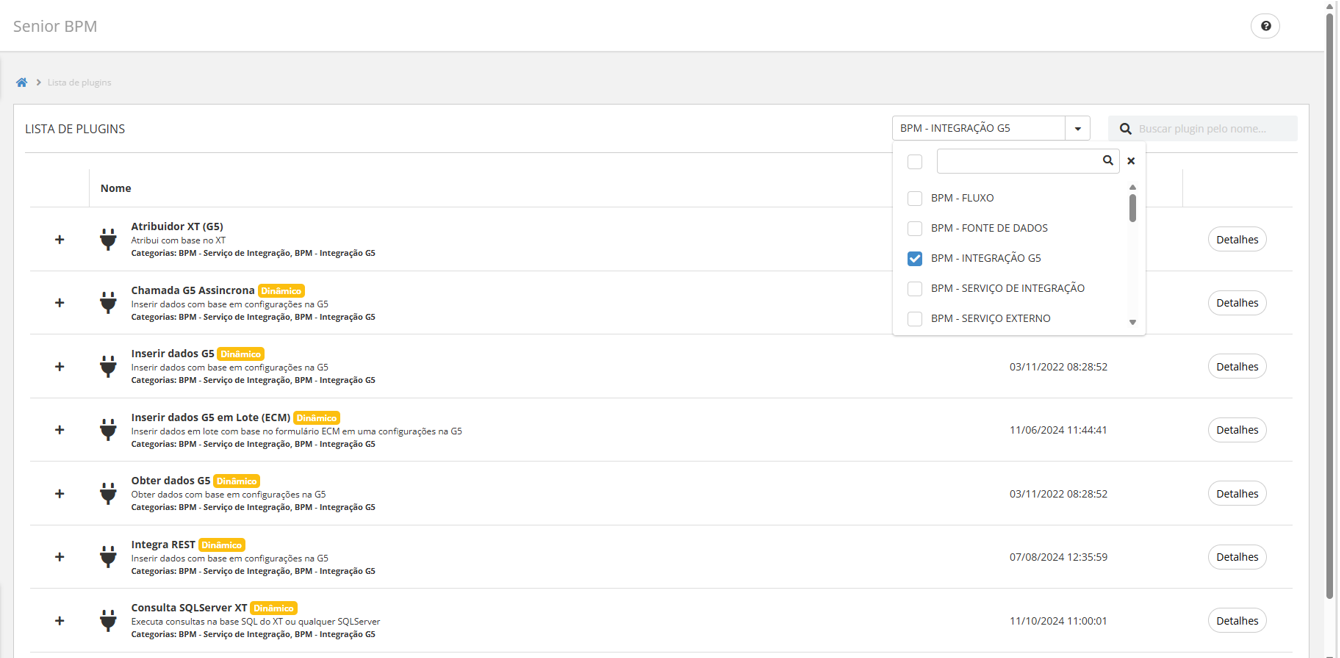Toggle the select-all checkbox in dropdown
The height and width of the screenshot is (658, 1340).
pyautogui.click(x=915, y=161)
